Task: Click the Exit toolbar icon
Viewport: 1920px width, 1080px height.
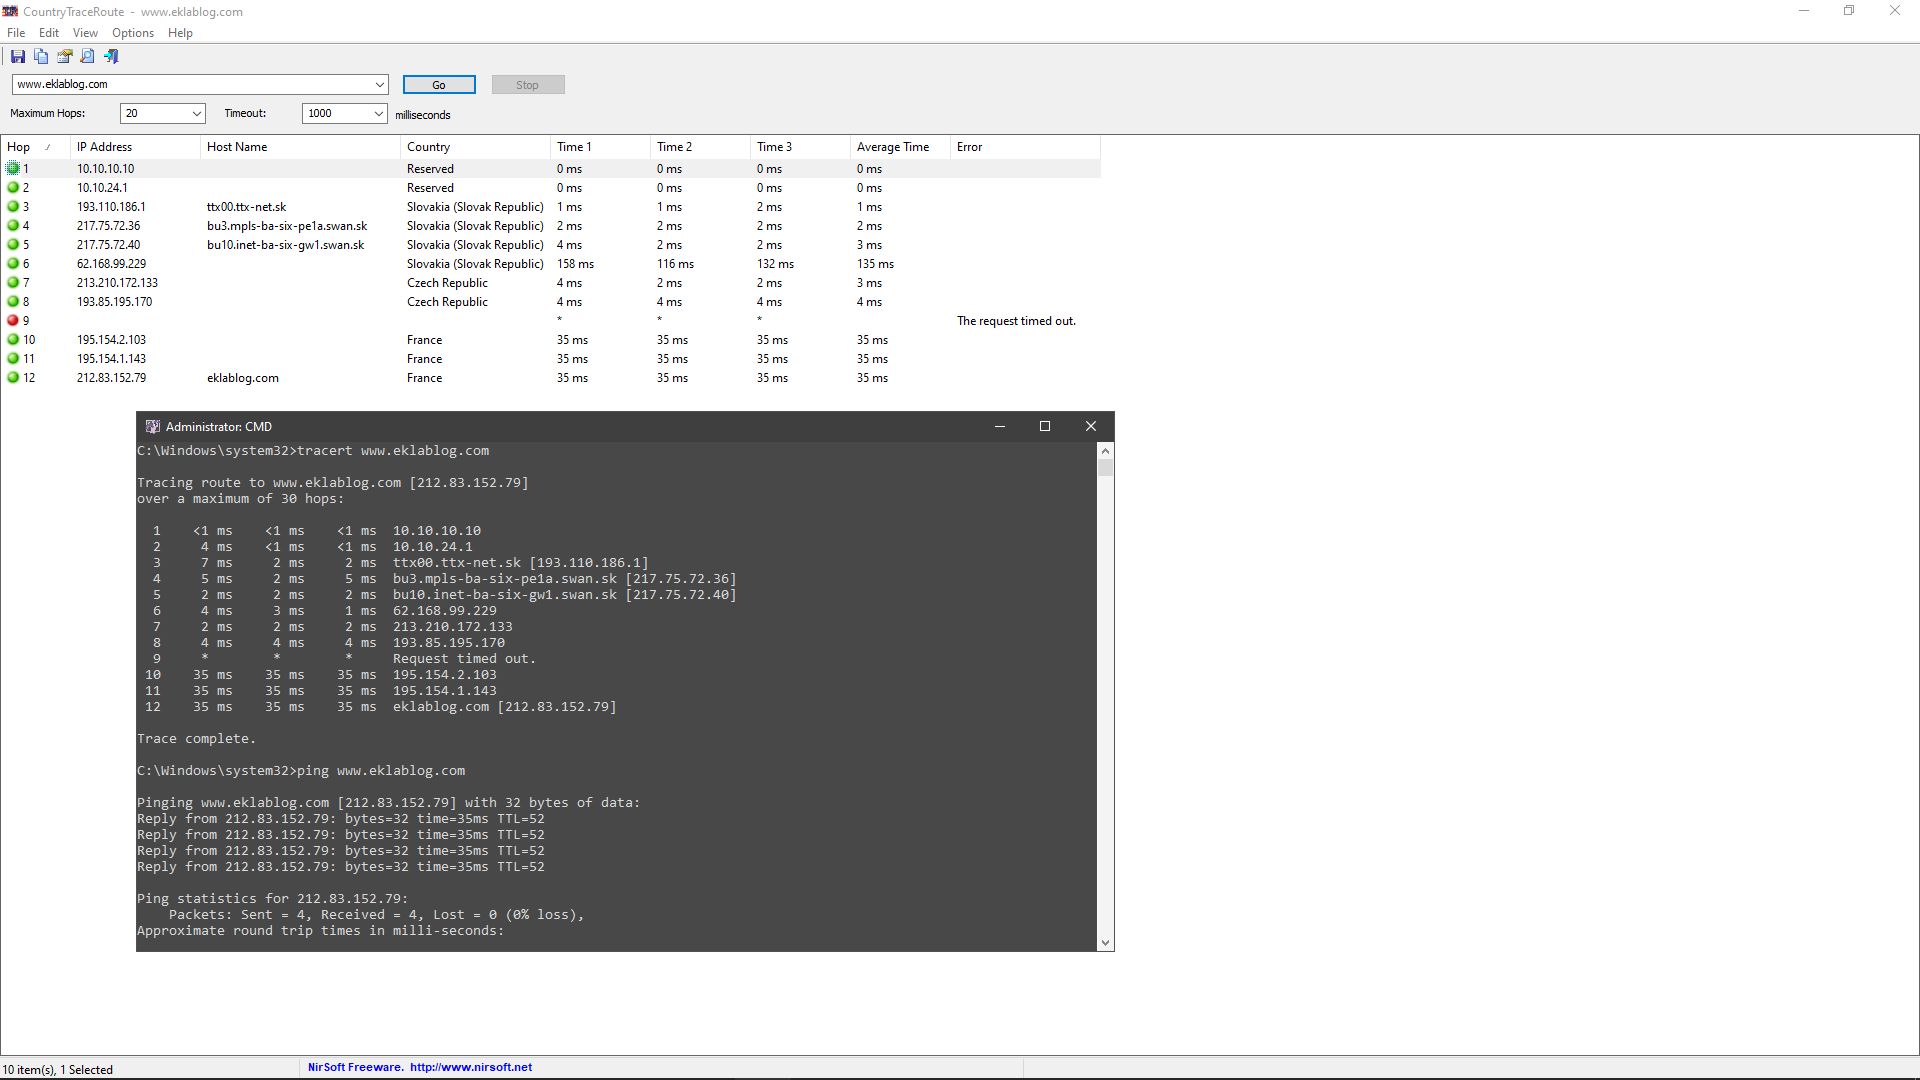Action: pyautogui.click(x=111, y=57)
